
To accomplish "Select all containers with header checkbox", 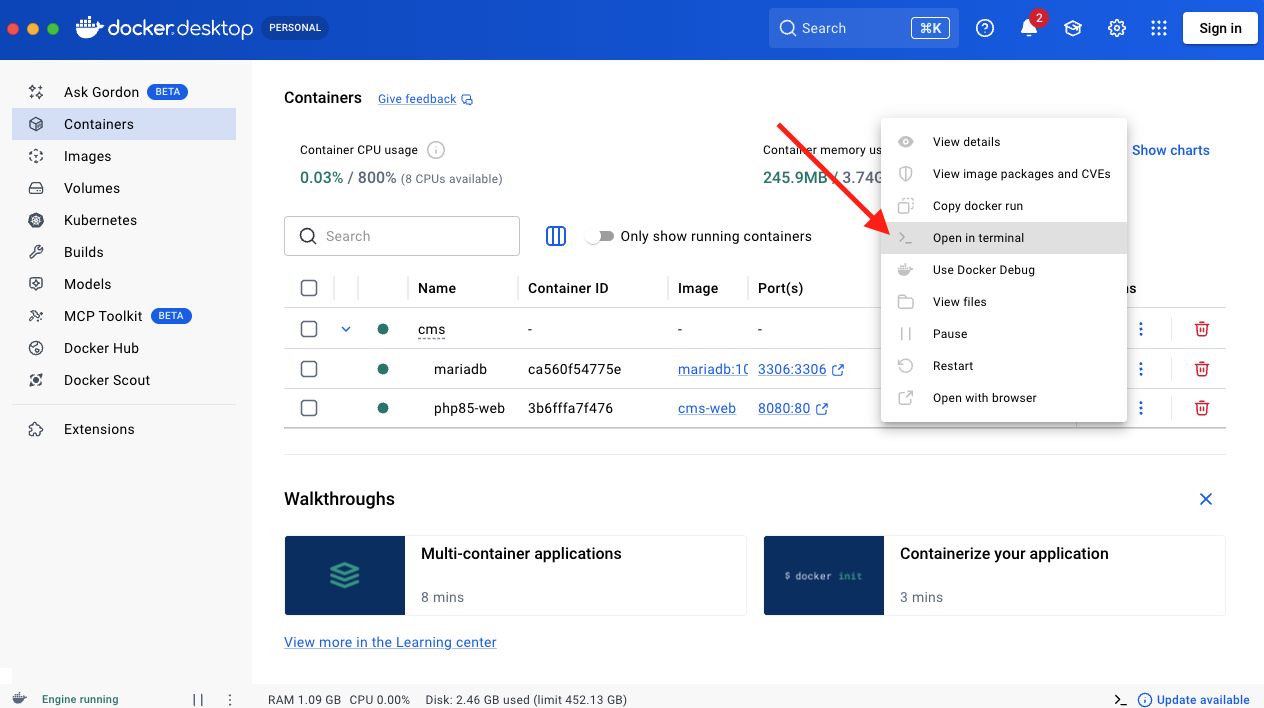I will click(309, 288).
